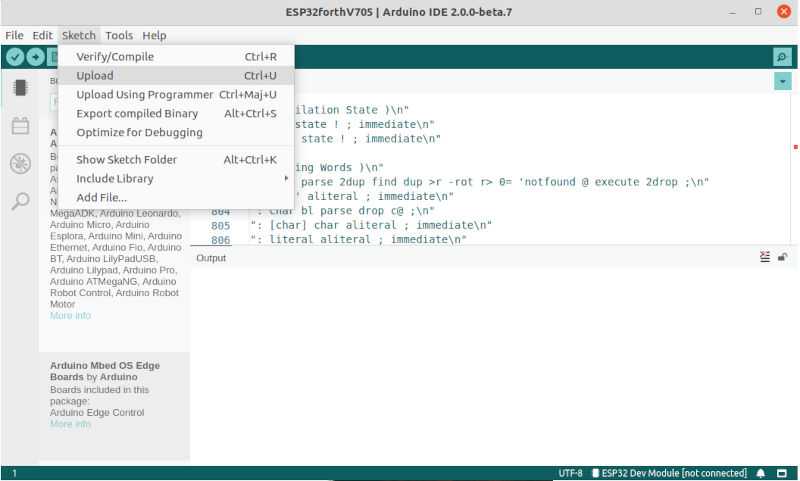Select Export compiled Binary menu item

pos(137,113)
